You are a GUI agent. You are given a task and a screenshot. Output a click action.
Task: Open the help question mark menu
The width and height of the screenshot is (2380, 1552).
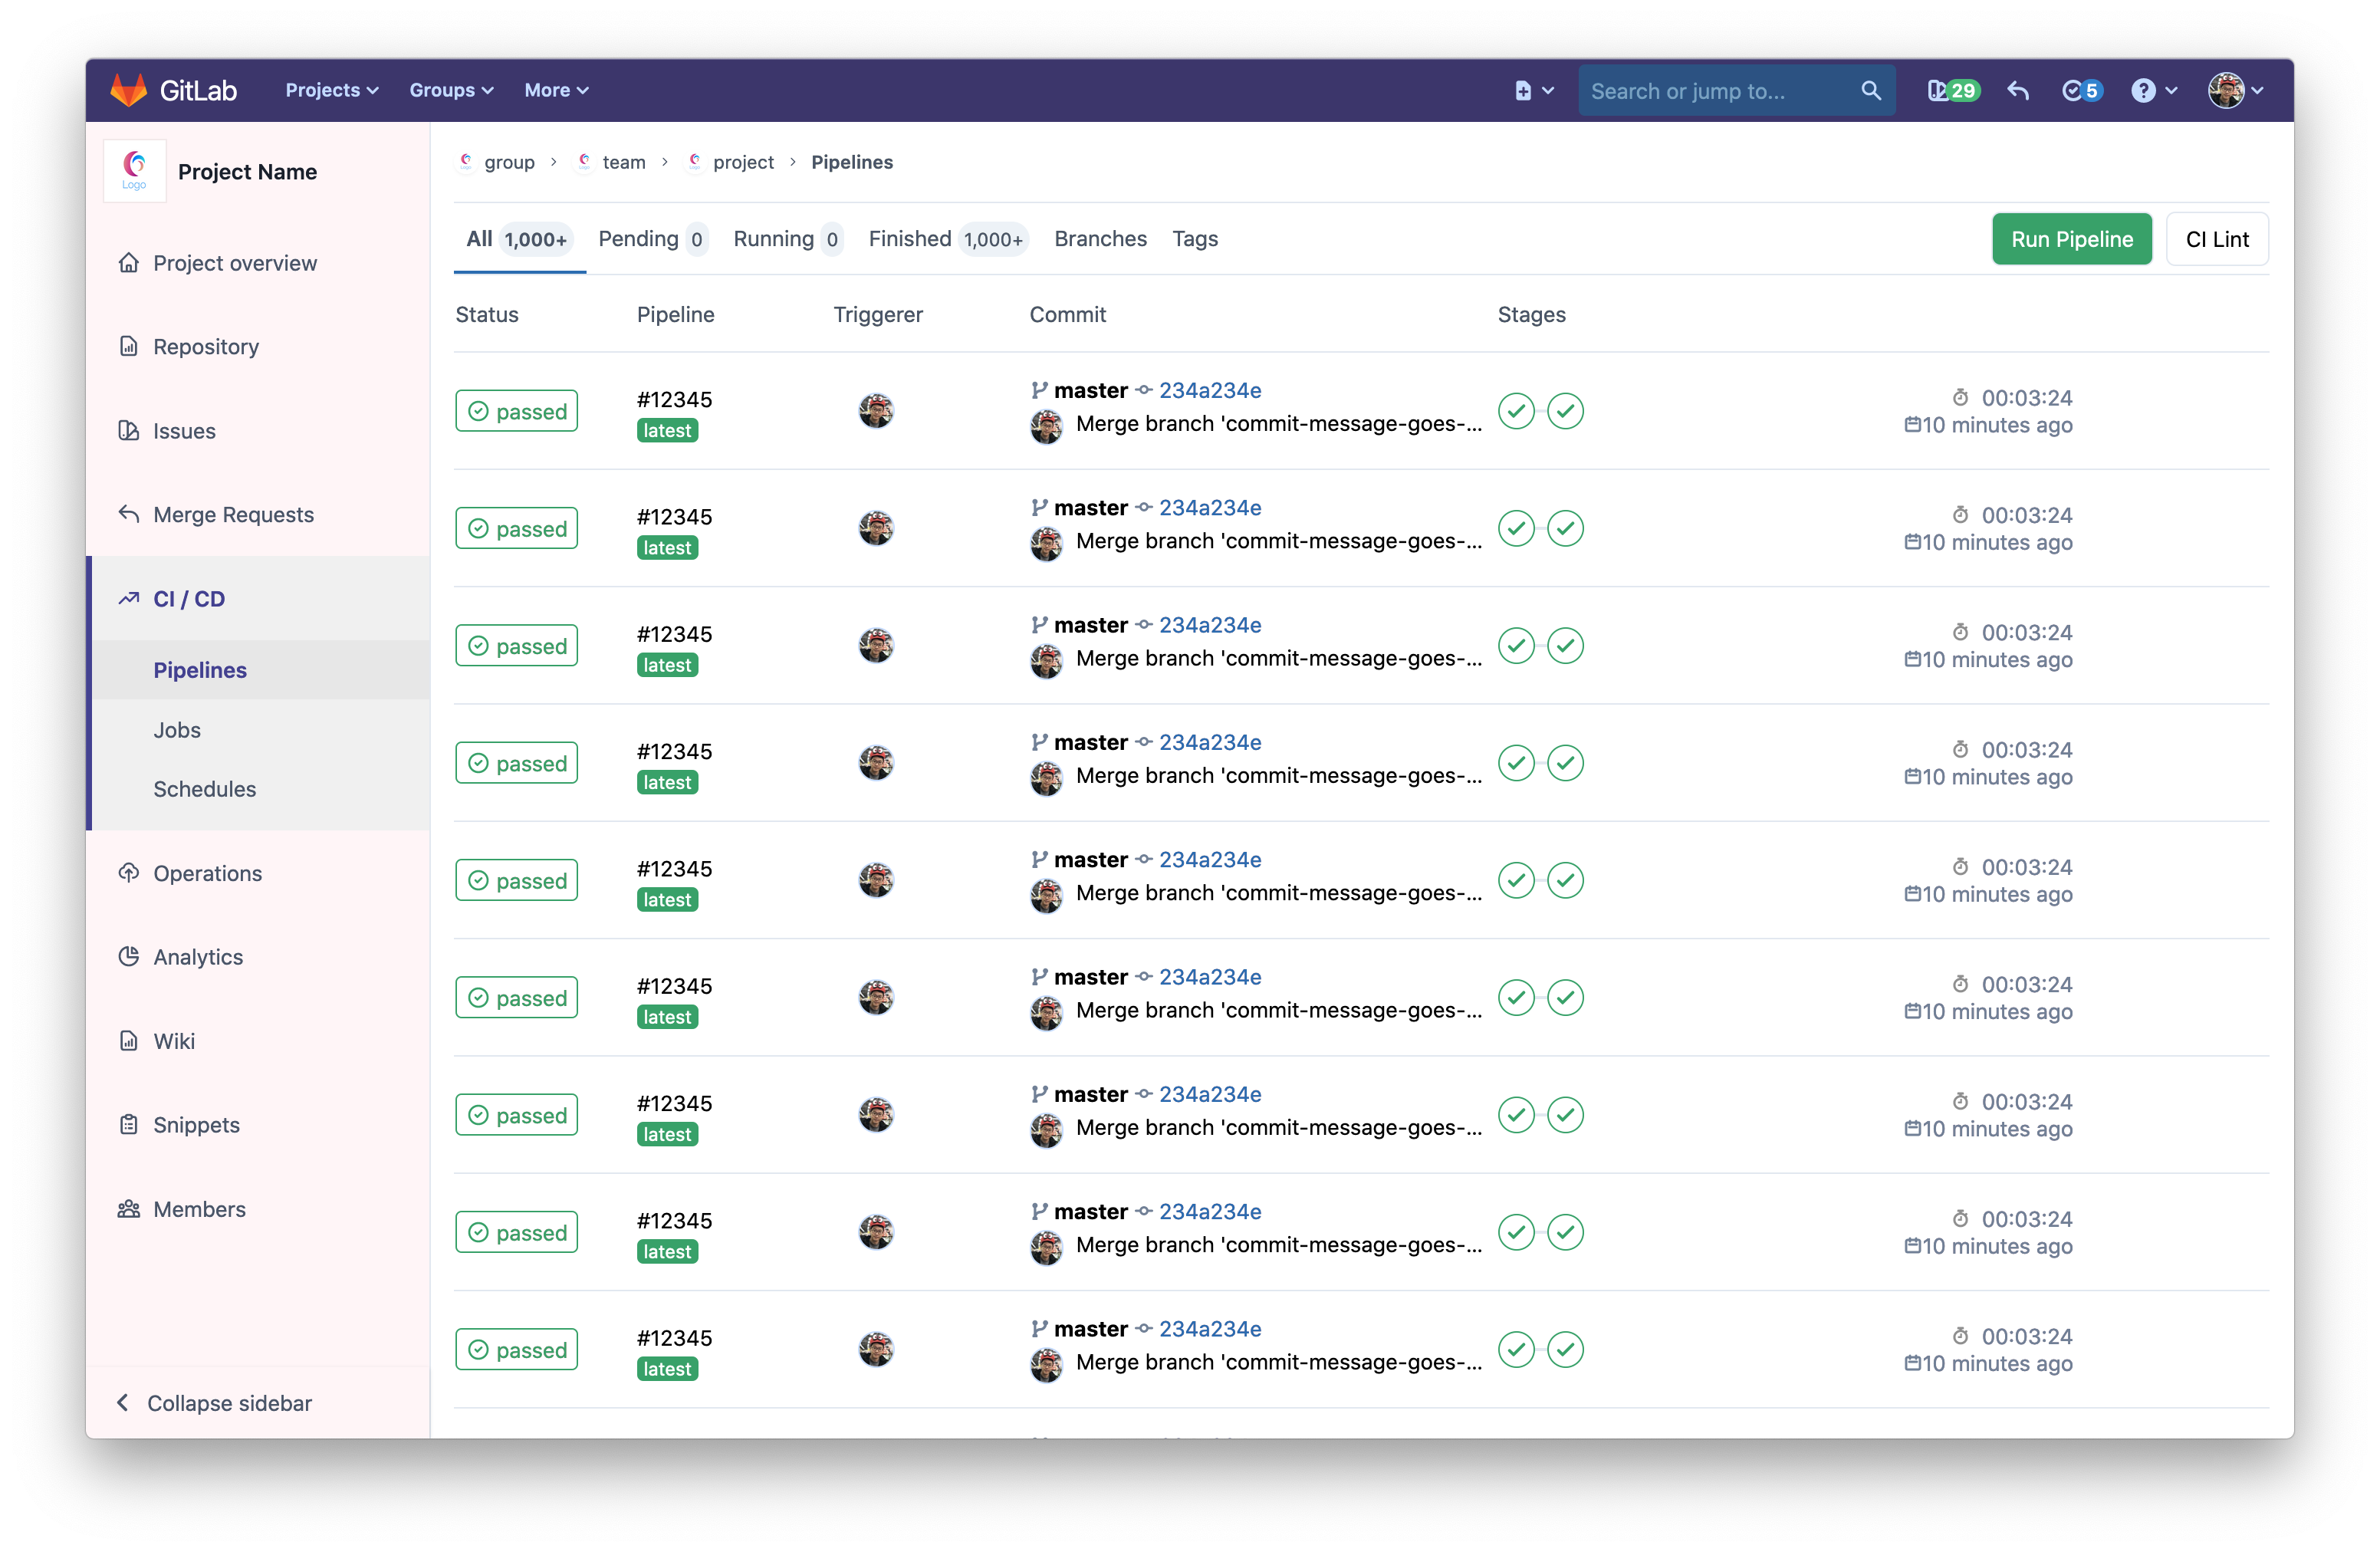[2153, 91]
